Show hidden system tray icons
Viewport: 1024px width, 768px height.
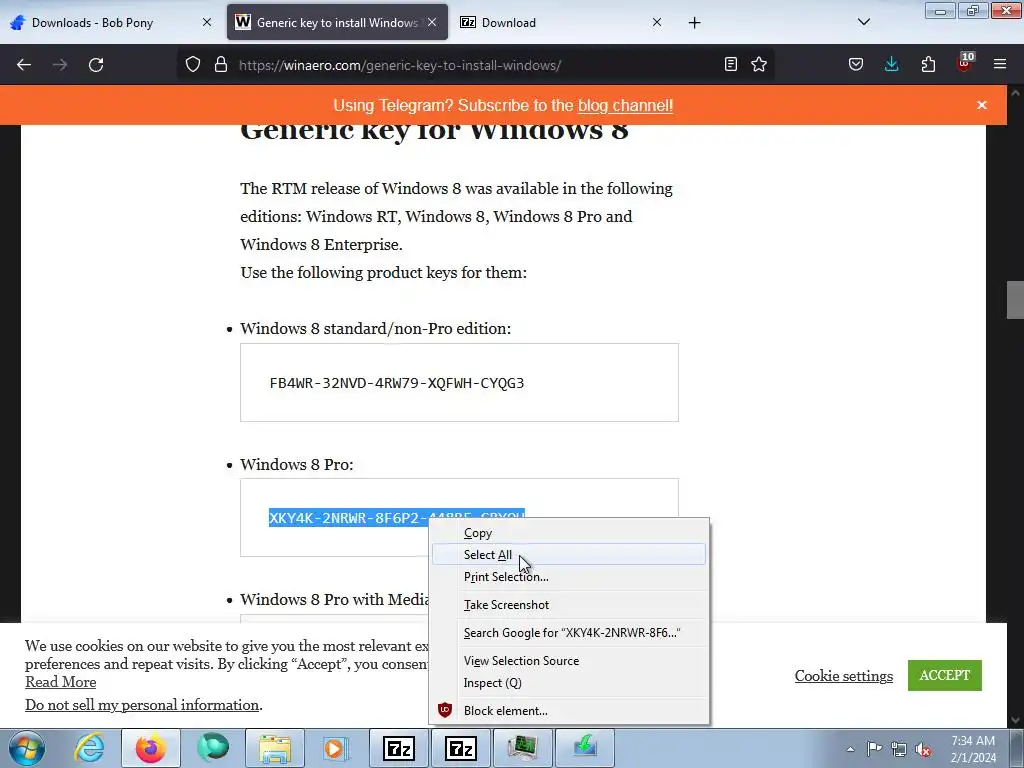click(850, 749)
